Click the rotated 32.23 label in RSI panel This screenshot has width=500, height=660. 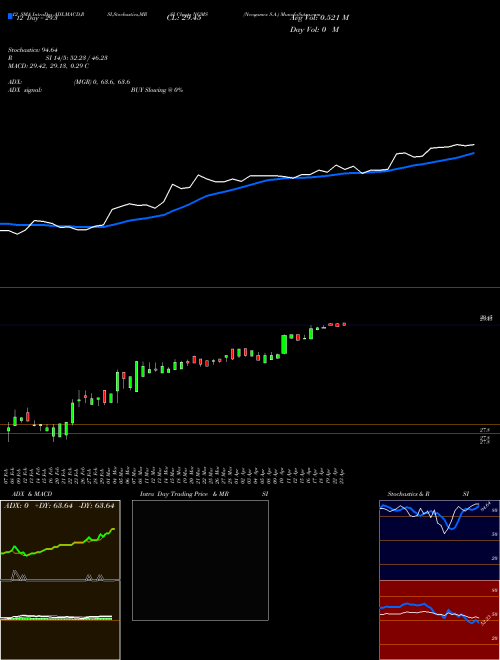pos(485,620)
